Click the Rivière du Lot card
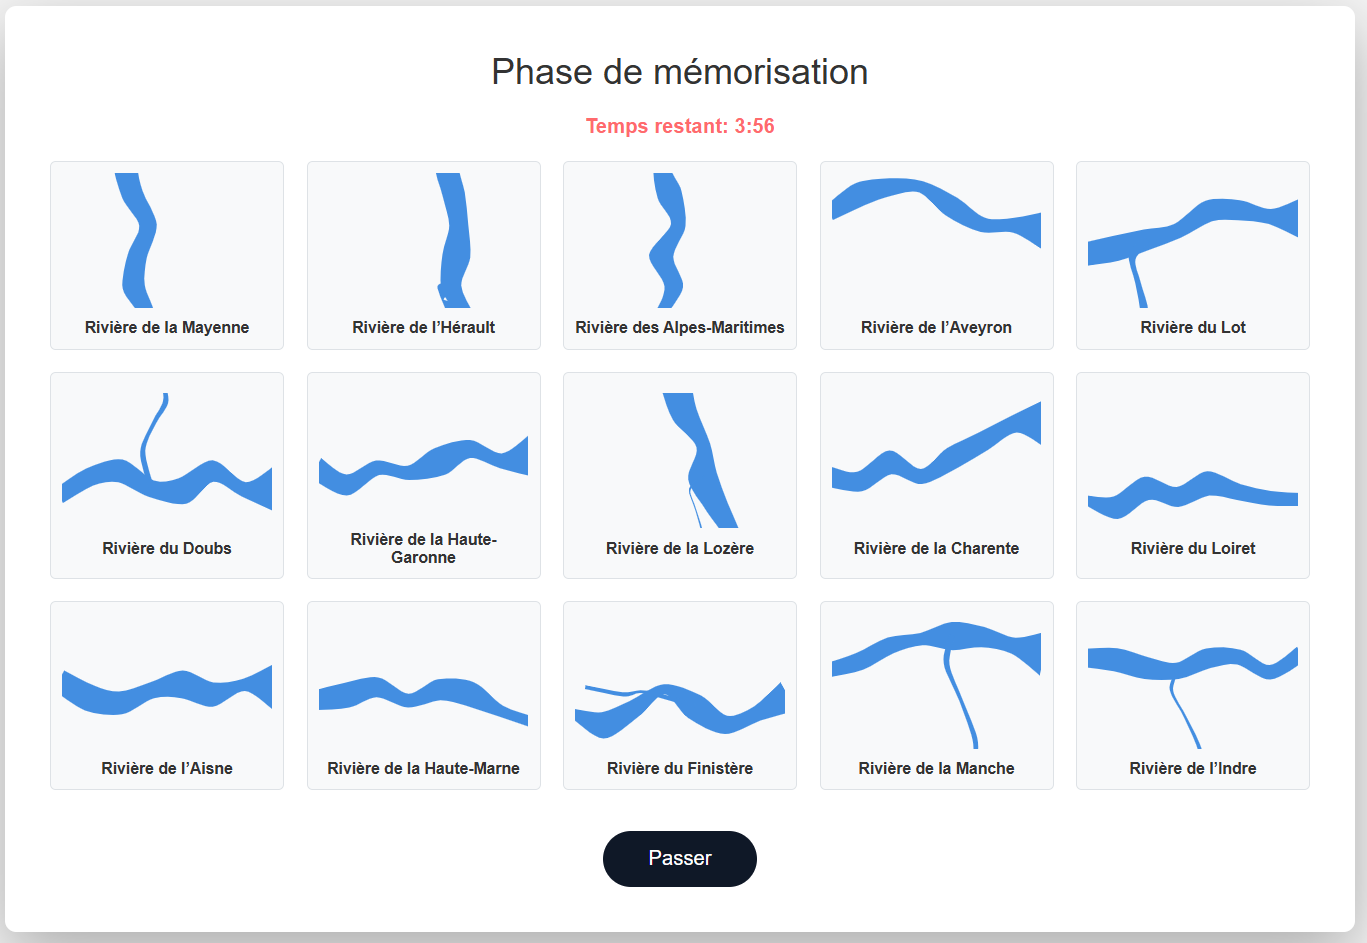This screenshot has width=1367, height=943. click(x=1192, y=255)
